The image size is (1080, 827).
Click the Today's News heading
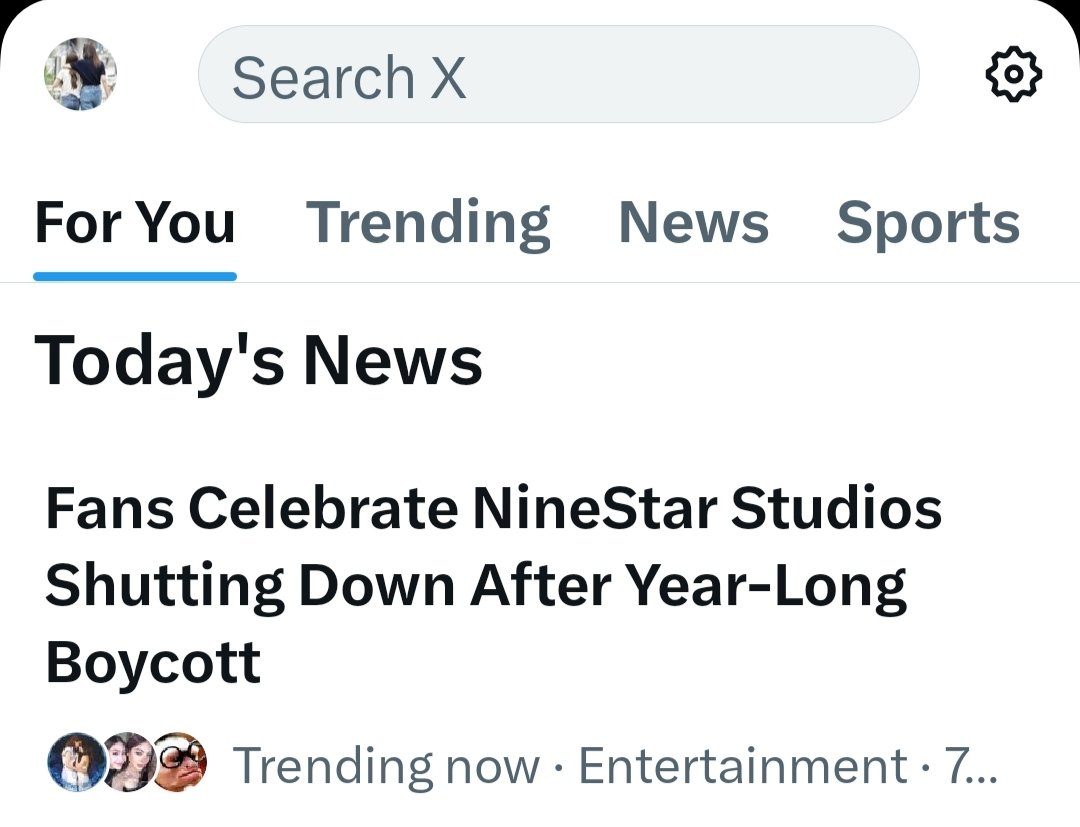[258, 362]
